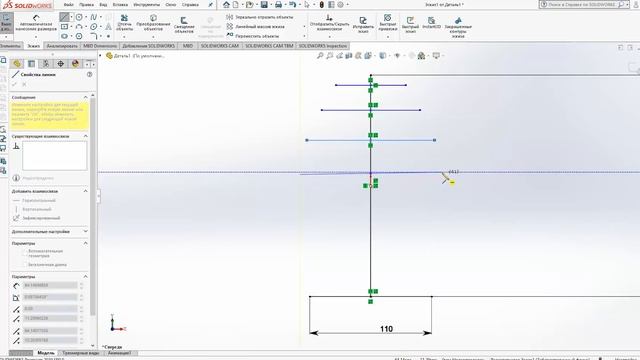640x360 pixels.
Task: Open the Line tool dropdown arrow
Action: (x=71, y=17)
